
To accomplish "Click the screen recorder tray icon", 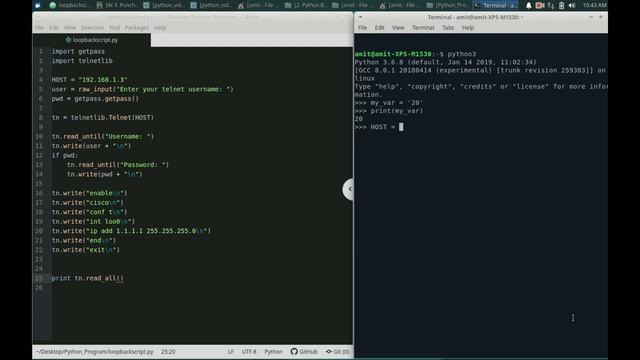I will 540,5.
